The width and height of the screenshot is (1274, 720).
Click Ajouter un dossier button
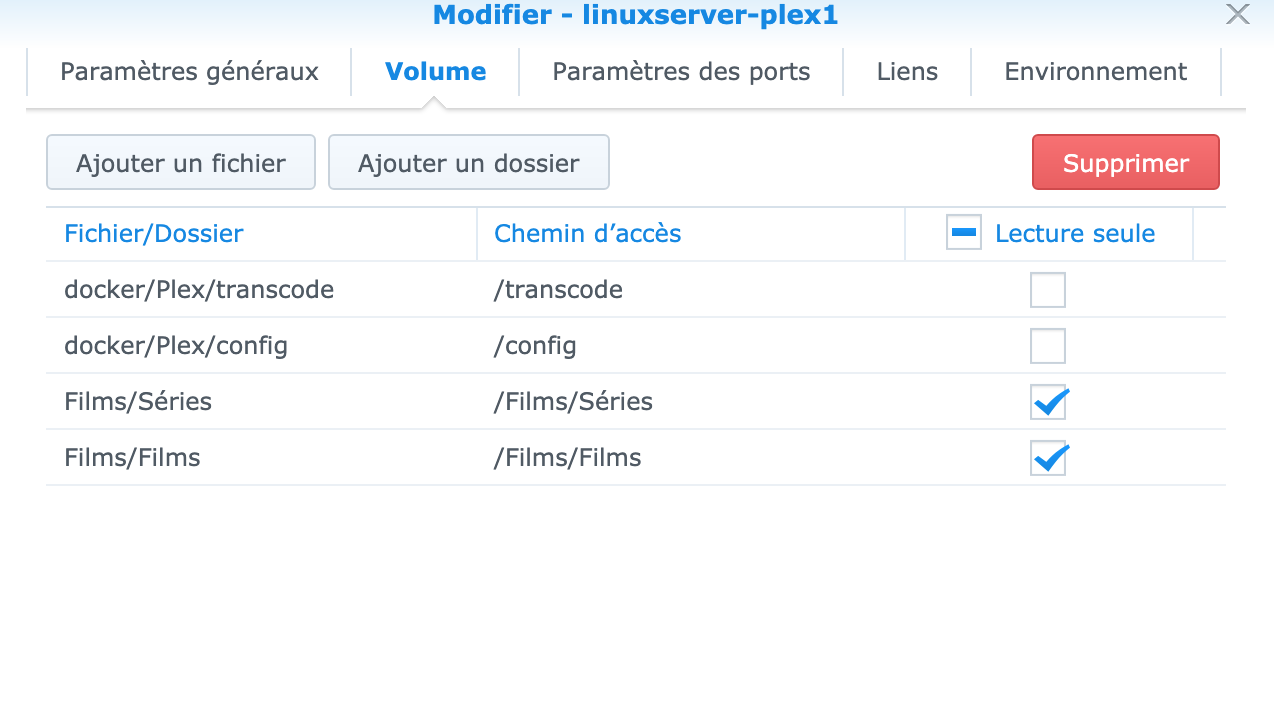pyautogui.click(x=468, y=163)
